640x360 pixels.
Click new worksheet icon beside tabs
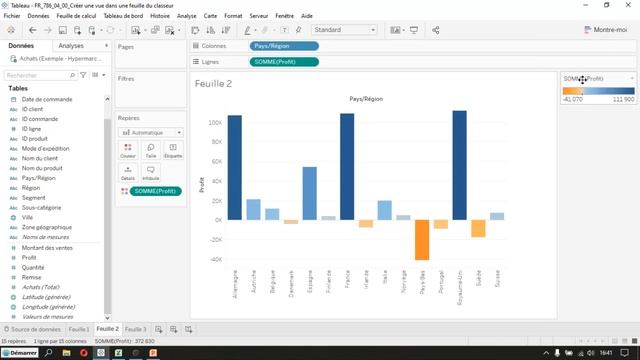pos(158,329)
